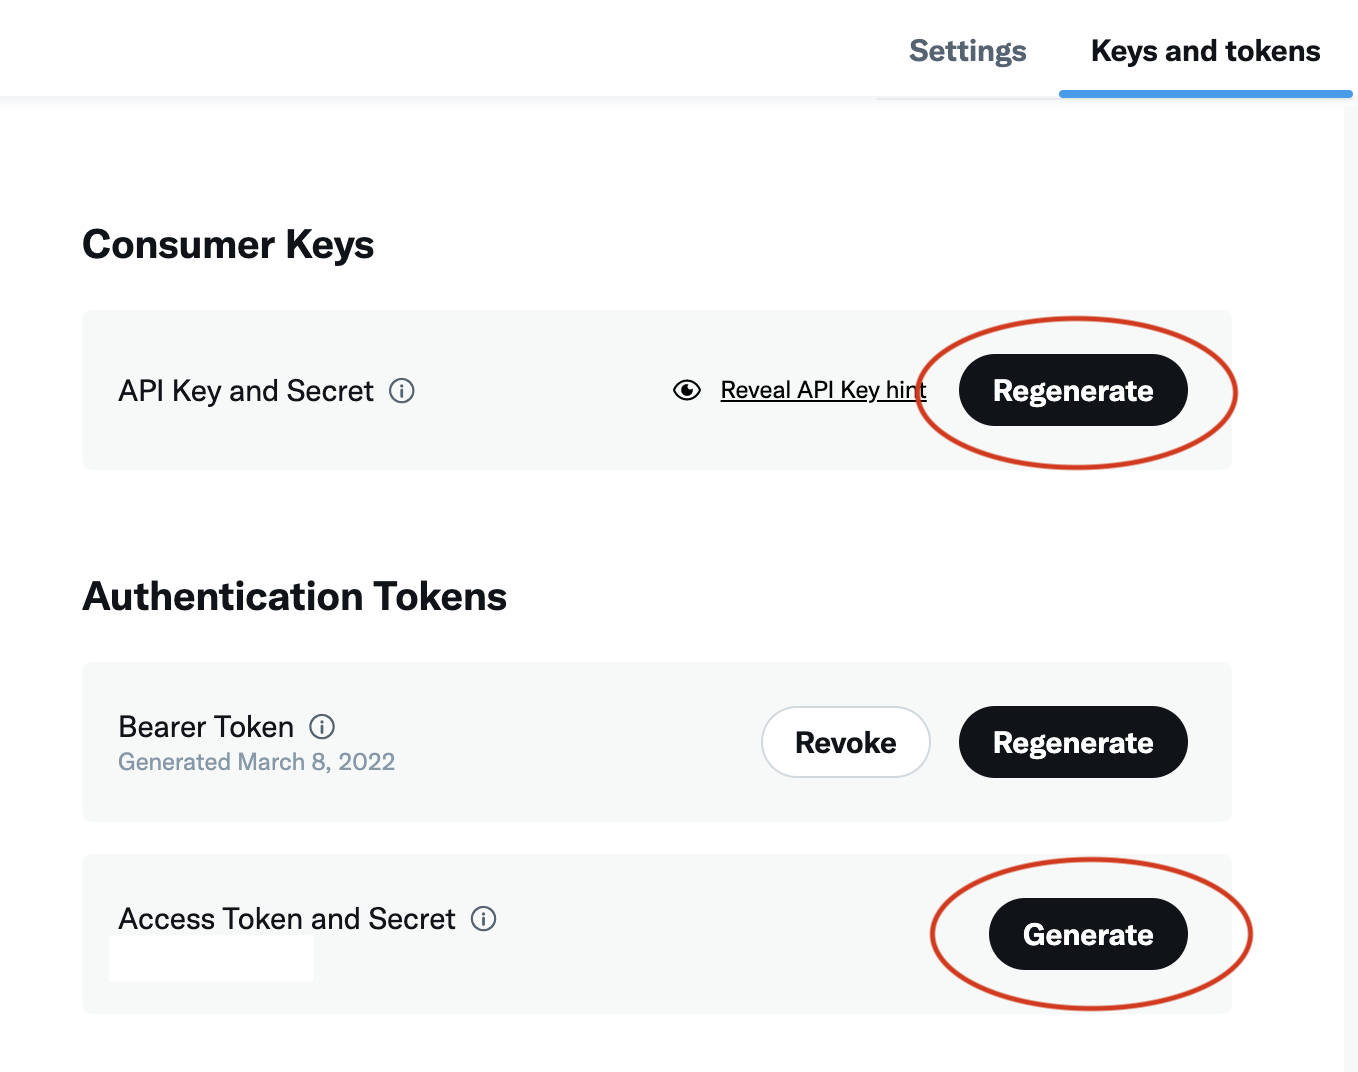Click the eye icon to reveal API Key
Screen dimensions: 1358x1072
tap(687, 390)
